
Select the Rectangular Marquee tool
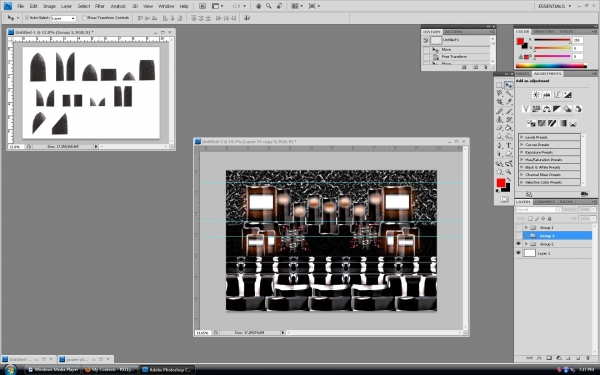point(499,85)
